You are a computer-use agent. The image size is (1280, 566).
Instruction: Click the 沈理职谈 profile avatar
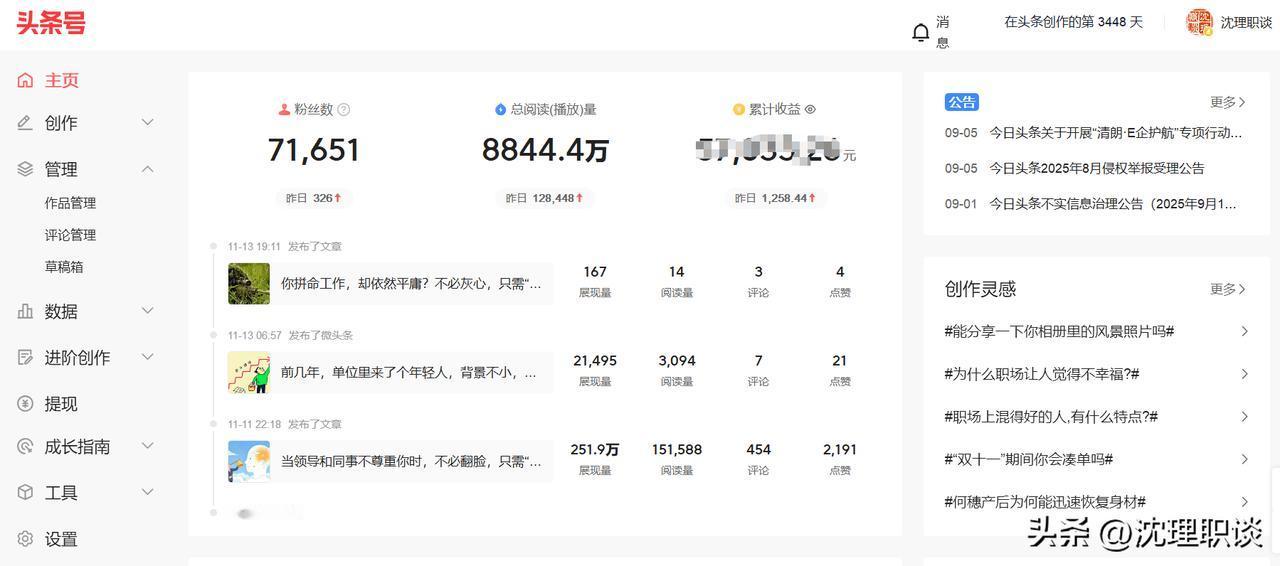click(1199, 22)
